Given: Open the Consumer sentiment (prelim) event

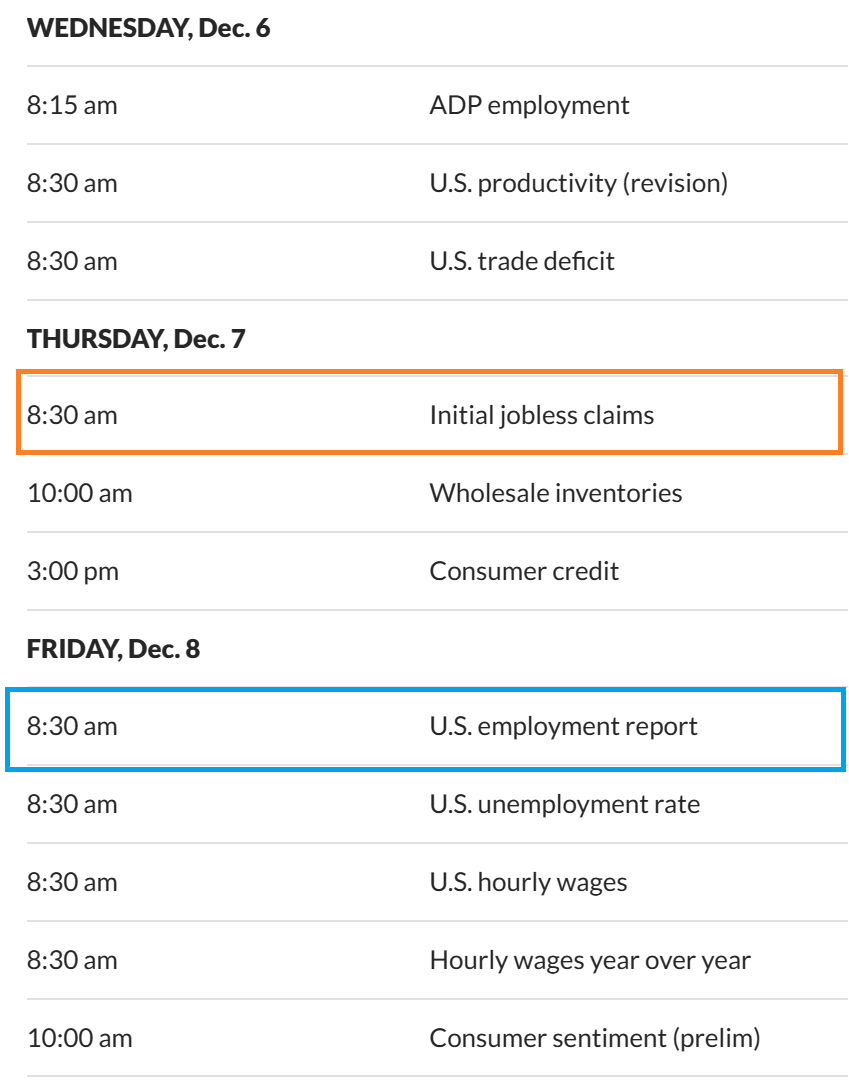Looking at the screenshot, I should (594, 1038).
